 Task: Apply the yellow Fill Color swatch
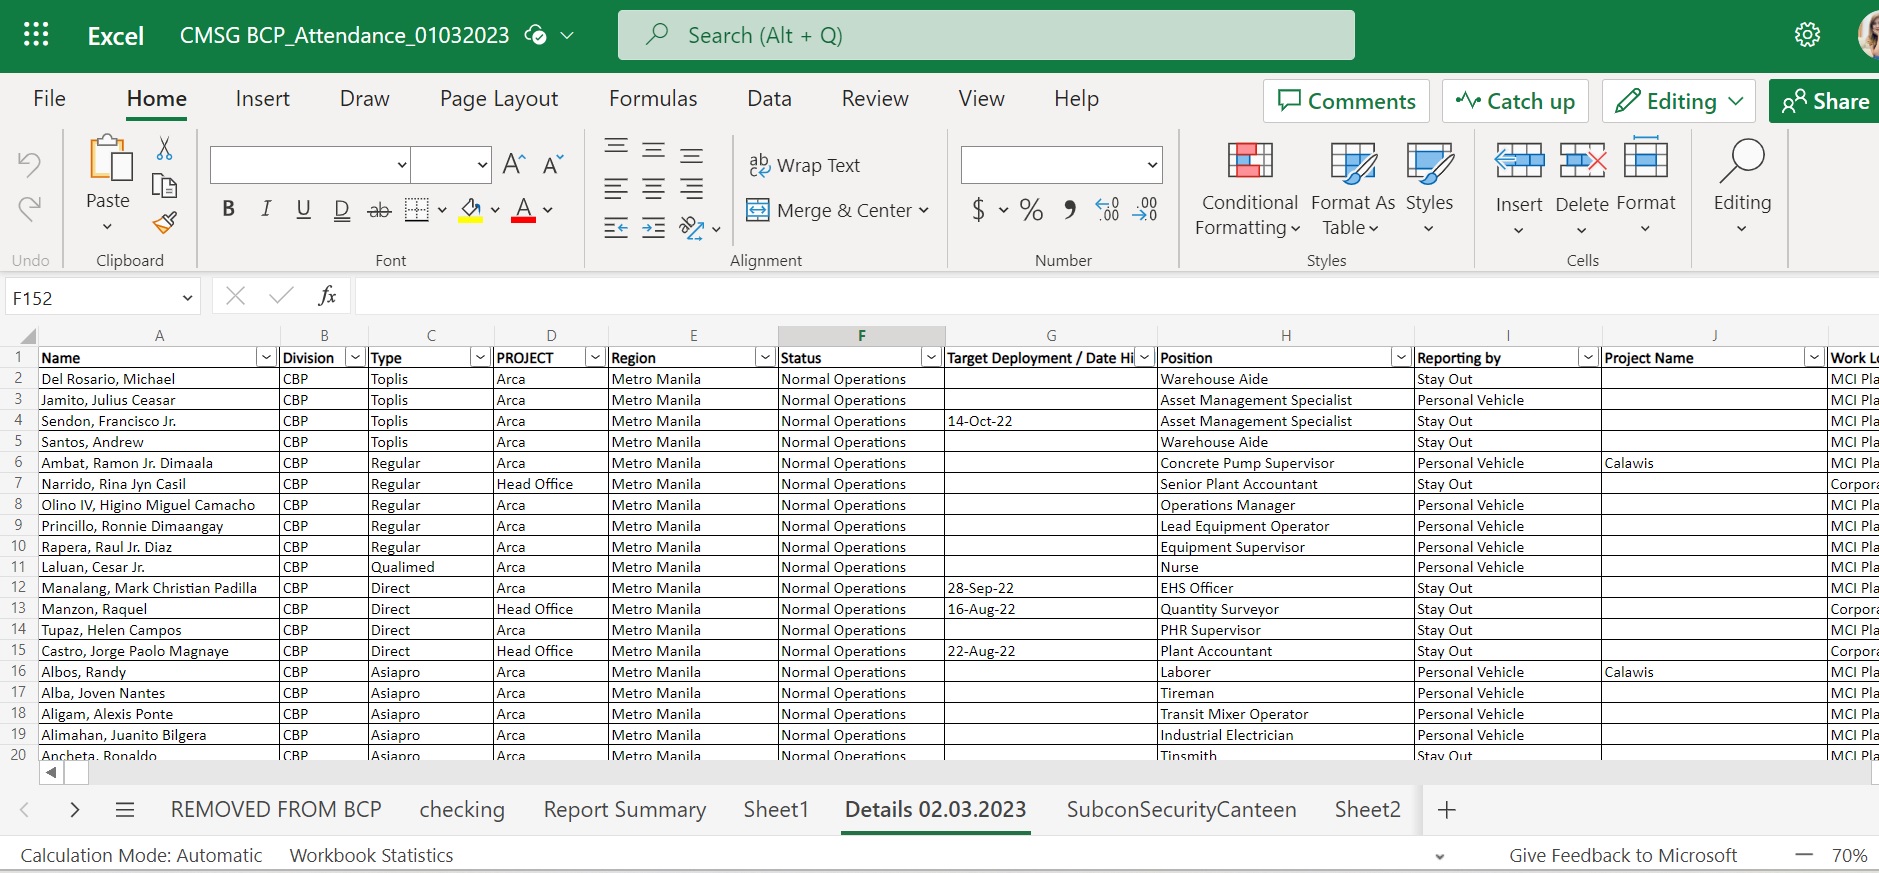pos(471,209)
